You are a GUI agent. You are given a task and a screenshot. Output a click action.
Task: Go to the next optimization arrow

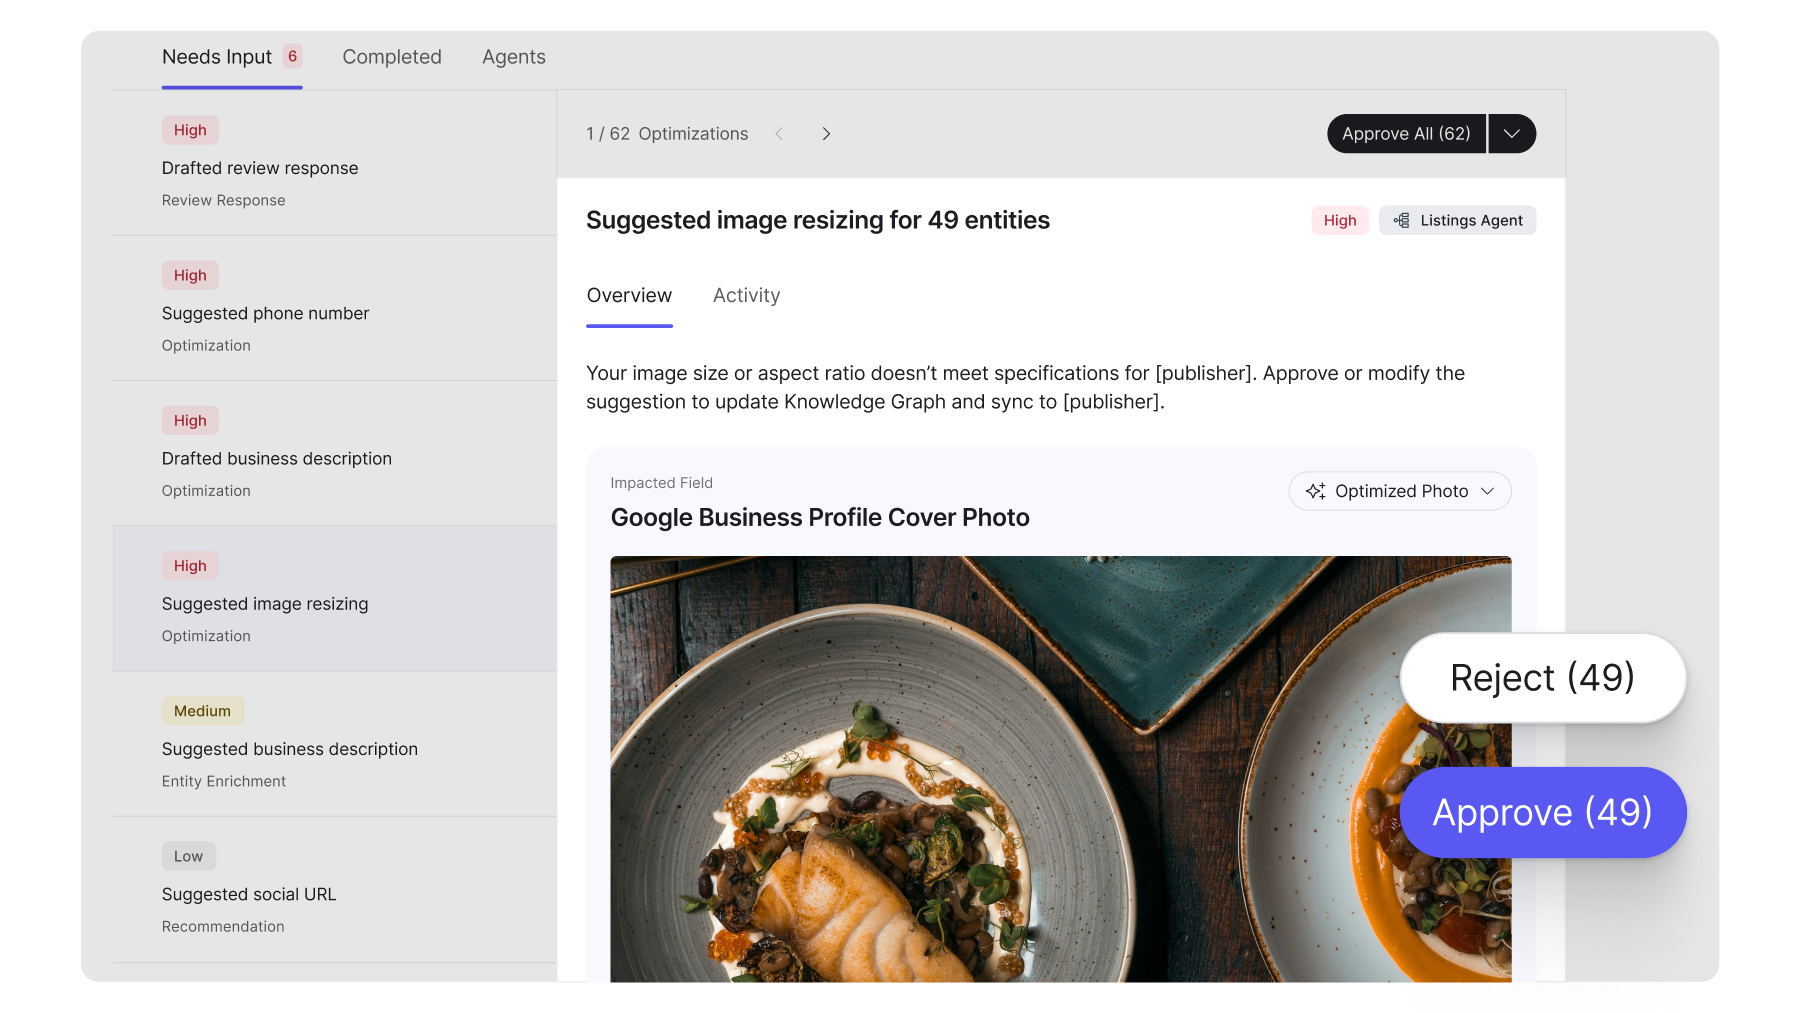point(826,134)
